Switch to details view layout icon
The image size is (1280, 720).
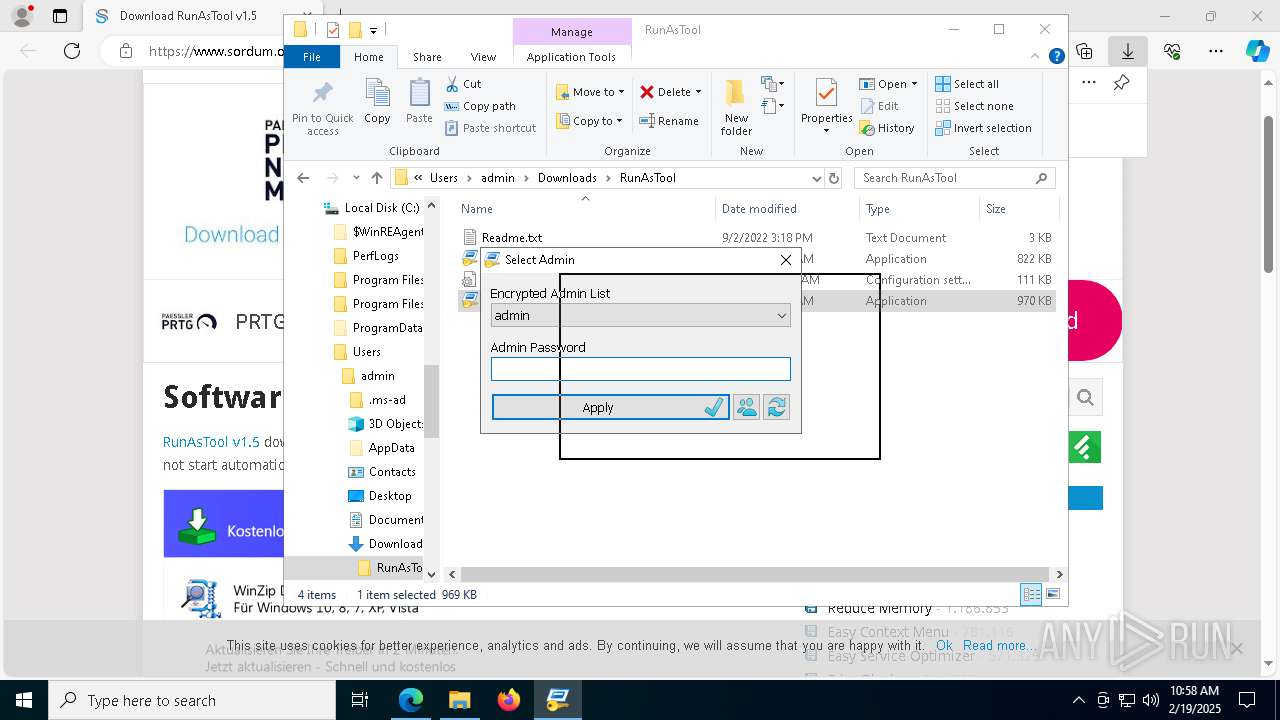1031,594
